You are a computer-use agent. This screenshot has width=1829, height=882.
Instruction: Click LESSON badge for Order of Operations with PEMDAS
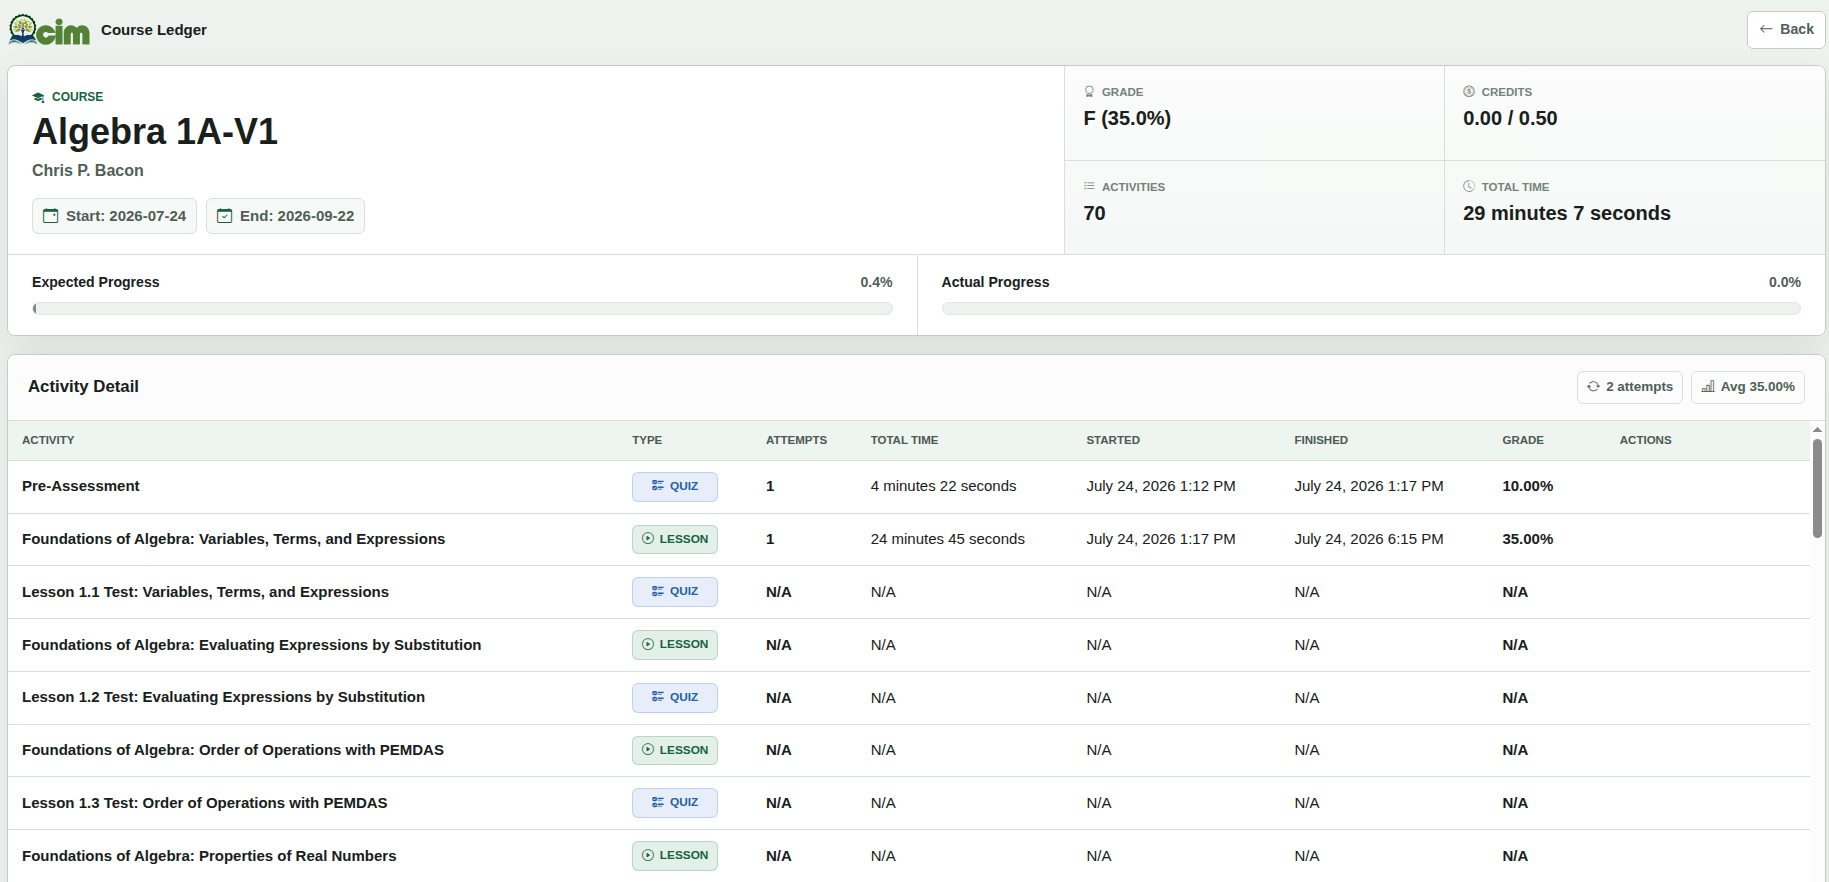[x=674, y=750]
